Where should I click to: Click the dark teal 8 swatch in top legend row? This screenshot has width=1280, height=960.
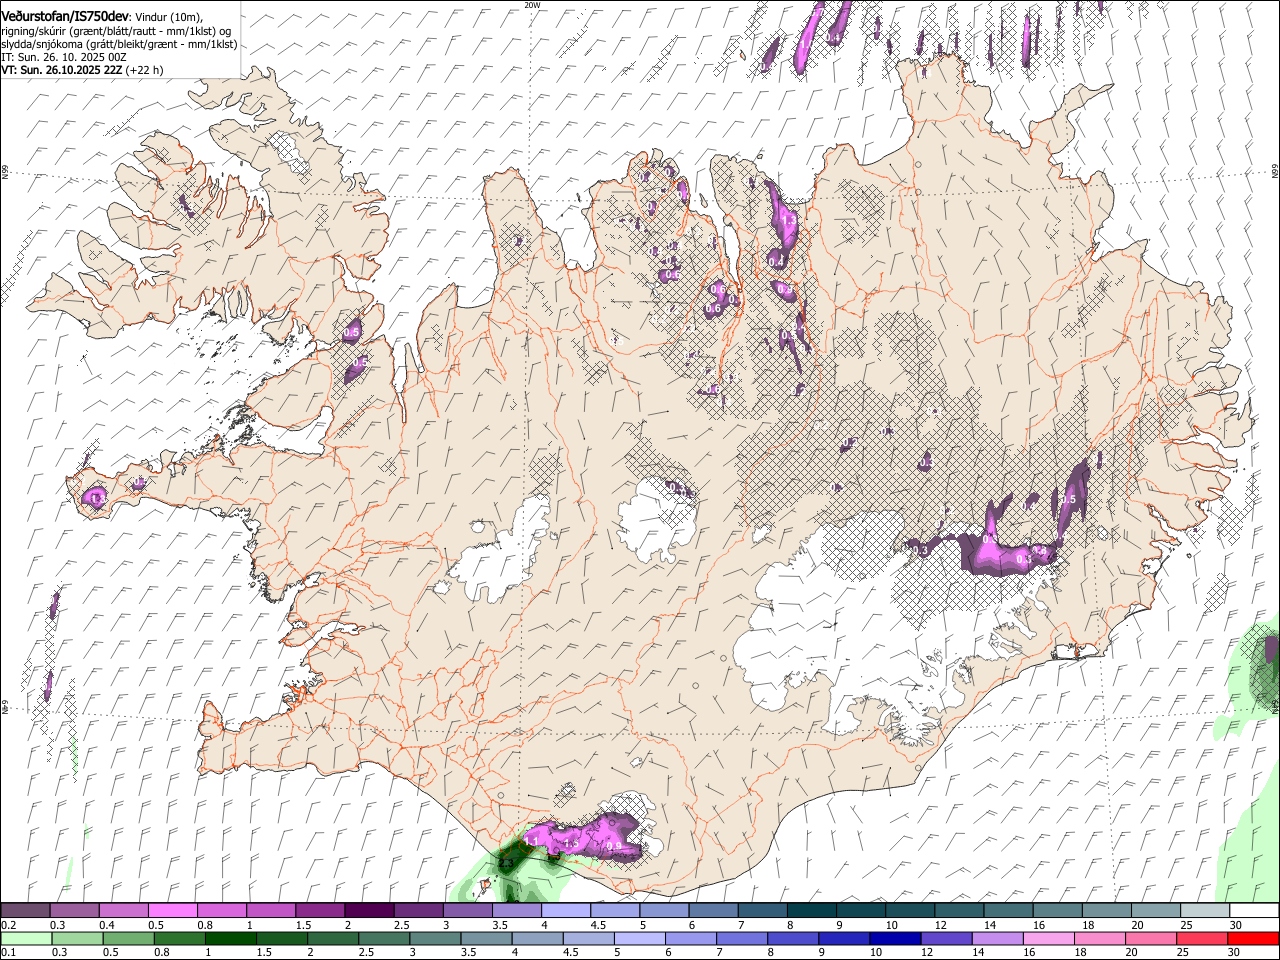click(x=811, y=911)
